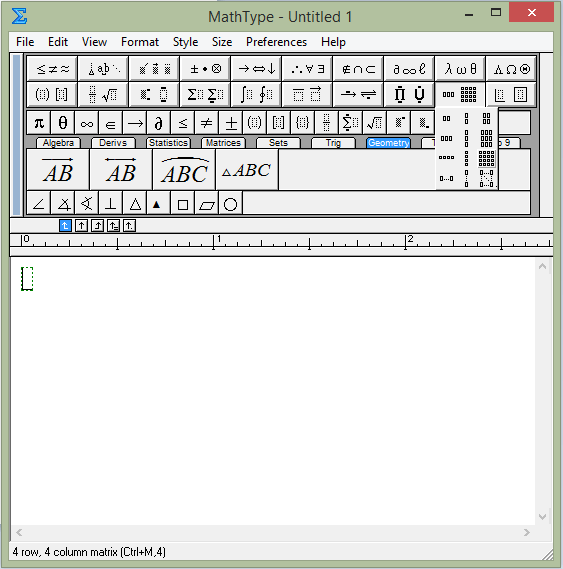This screenshot has width=563, height=569.
Task: Choose the four-element row vector template
Action: click(x=446, y=157)
